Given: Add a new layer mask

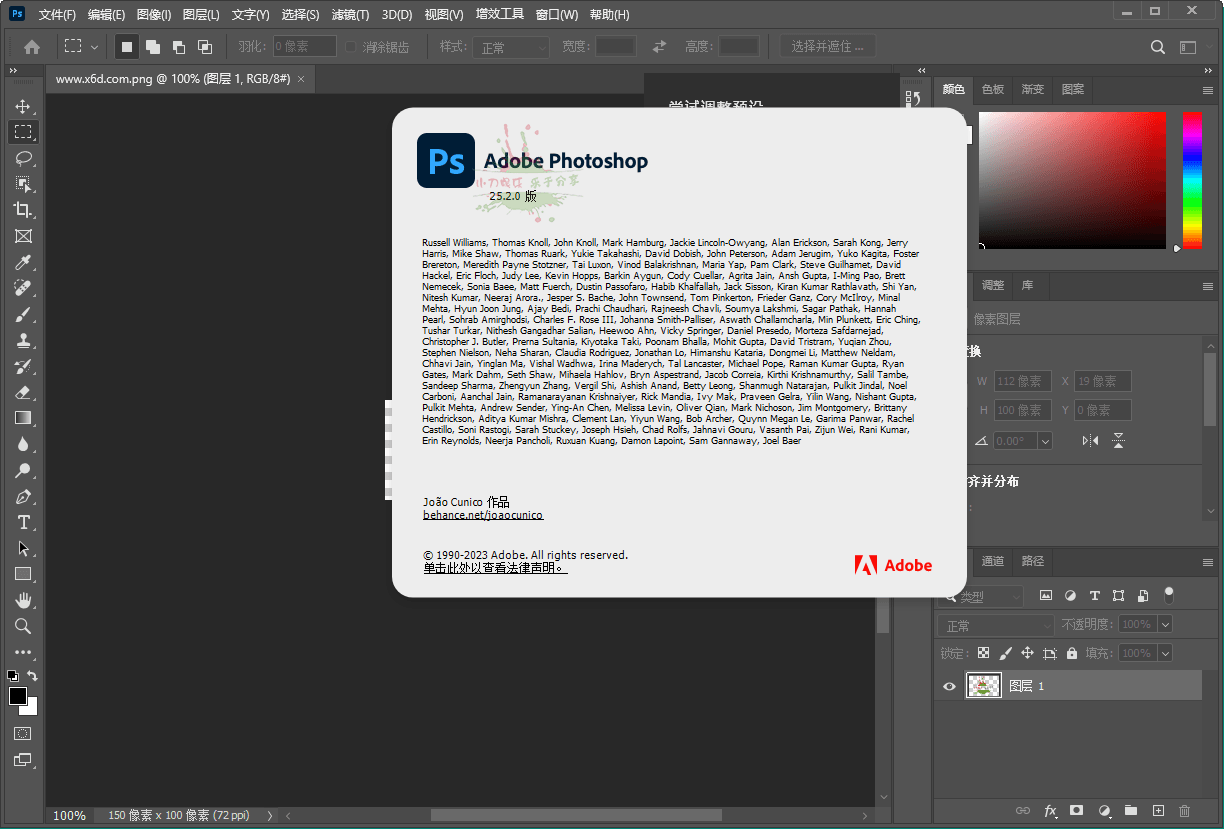Looking at the screenshot, I should 1076,811.
